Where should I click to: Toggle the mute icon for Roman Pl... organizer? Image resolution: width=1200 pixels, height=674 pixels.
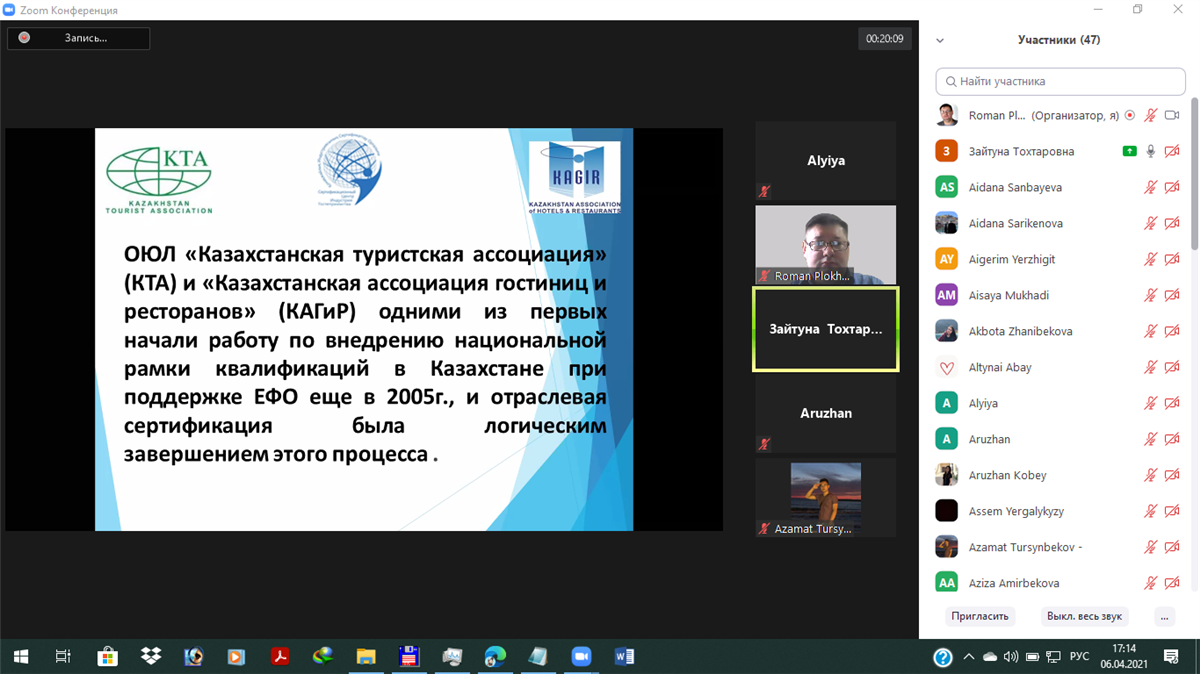click(1151, 115)
